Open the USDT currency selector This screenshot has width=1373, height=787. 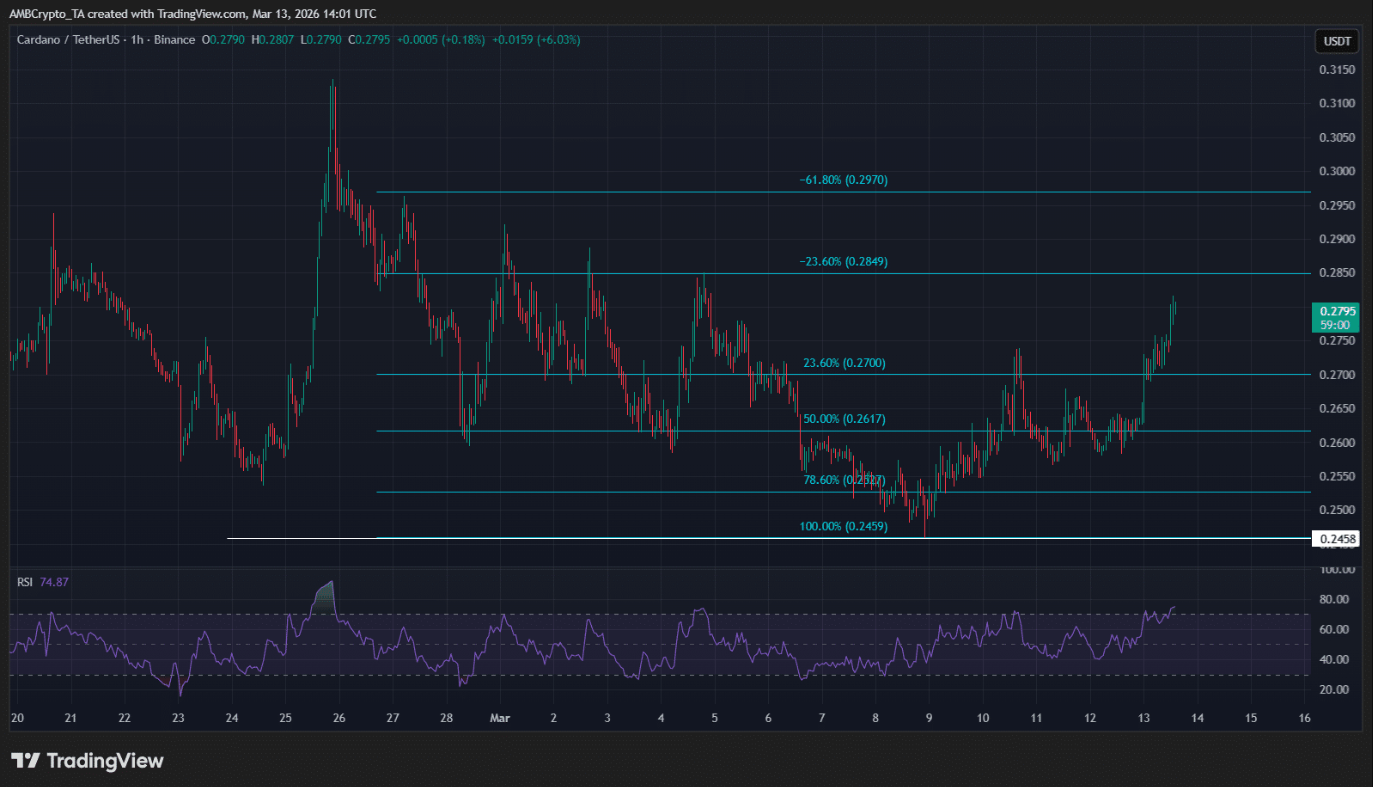click(1336, 41)
